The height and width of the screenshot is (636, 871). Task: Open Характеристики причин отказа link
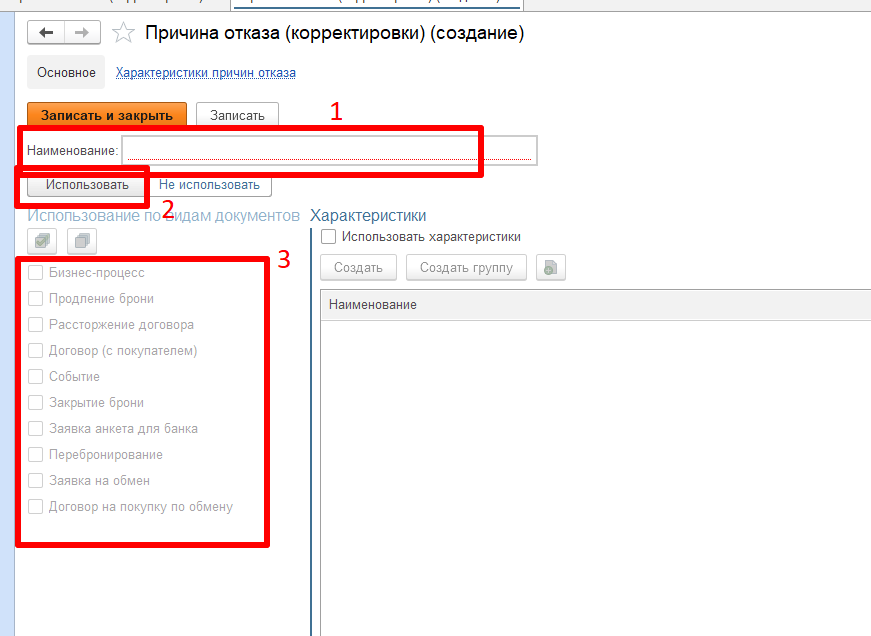point(205,73)
